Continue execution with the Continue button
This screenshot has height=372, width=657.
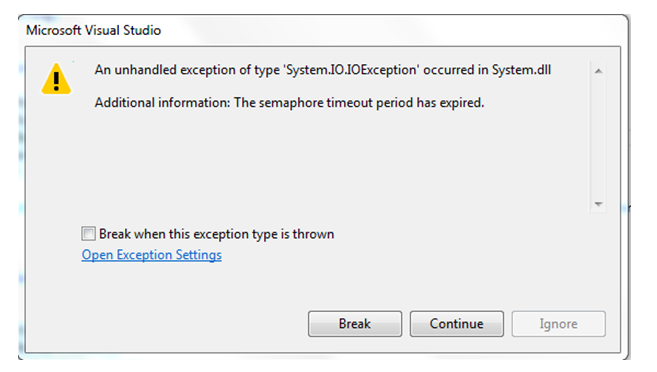point(457,324)
